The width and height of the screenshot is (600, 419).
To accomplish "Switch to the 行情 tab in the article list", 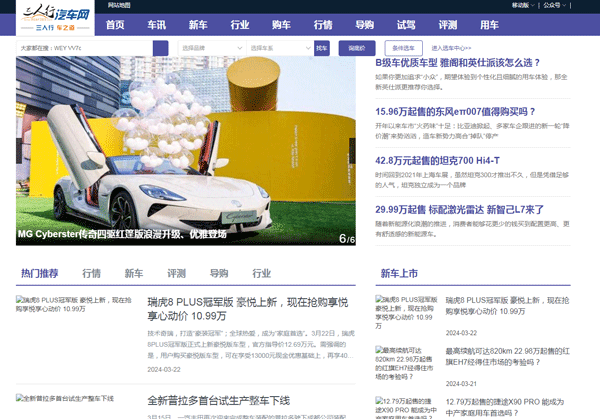I will (91, 273).
